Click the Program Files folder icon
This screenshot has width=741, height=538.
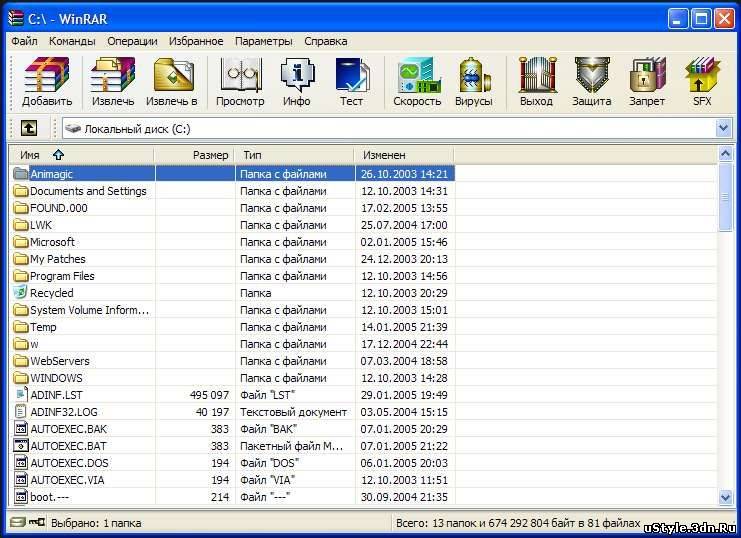[x=21, y=276]
